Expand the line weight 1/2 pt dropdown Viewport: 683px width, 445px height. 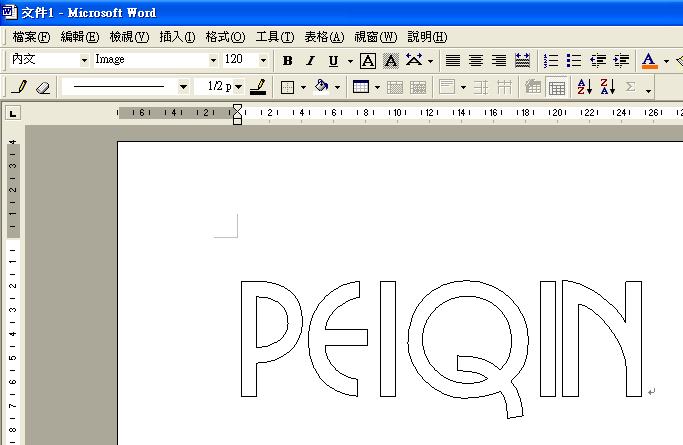(239, 87)
